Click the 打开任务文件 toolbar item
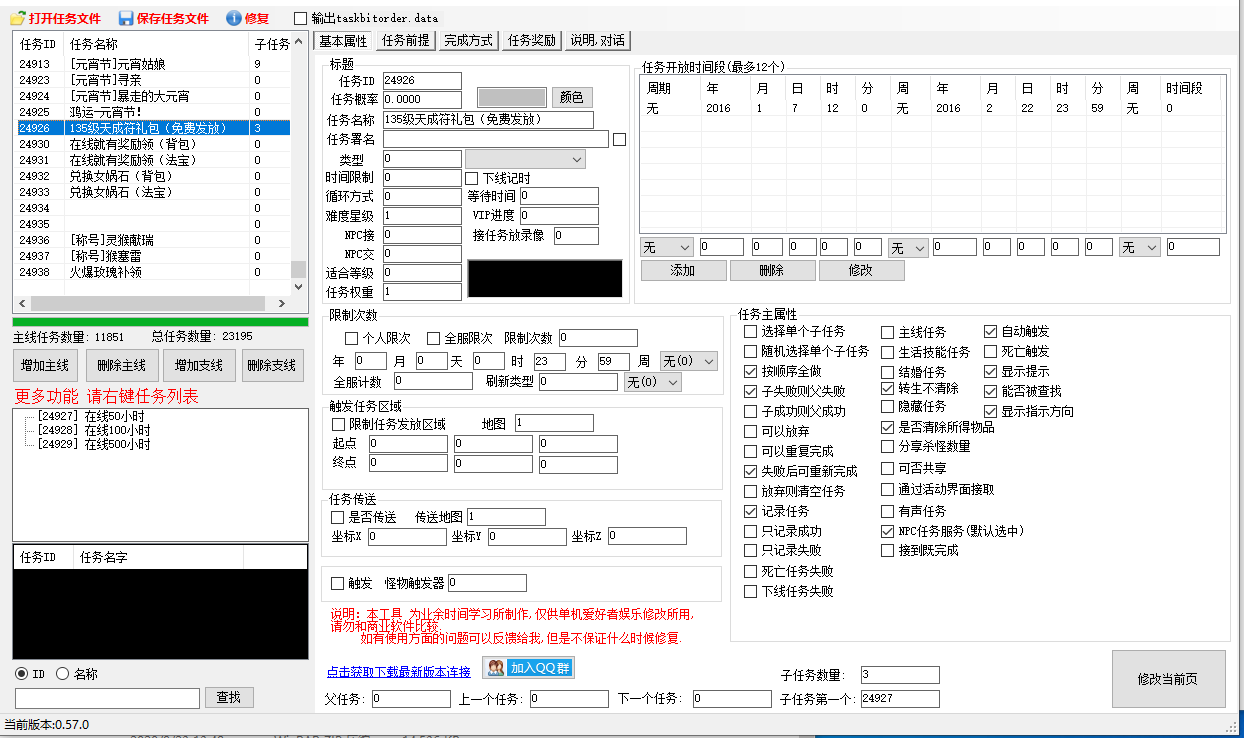Screen dimensions: 1244x738 pos(55,18)
